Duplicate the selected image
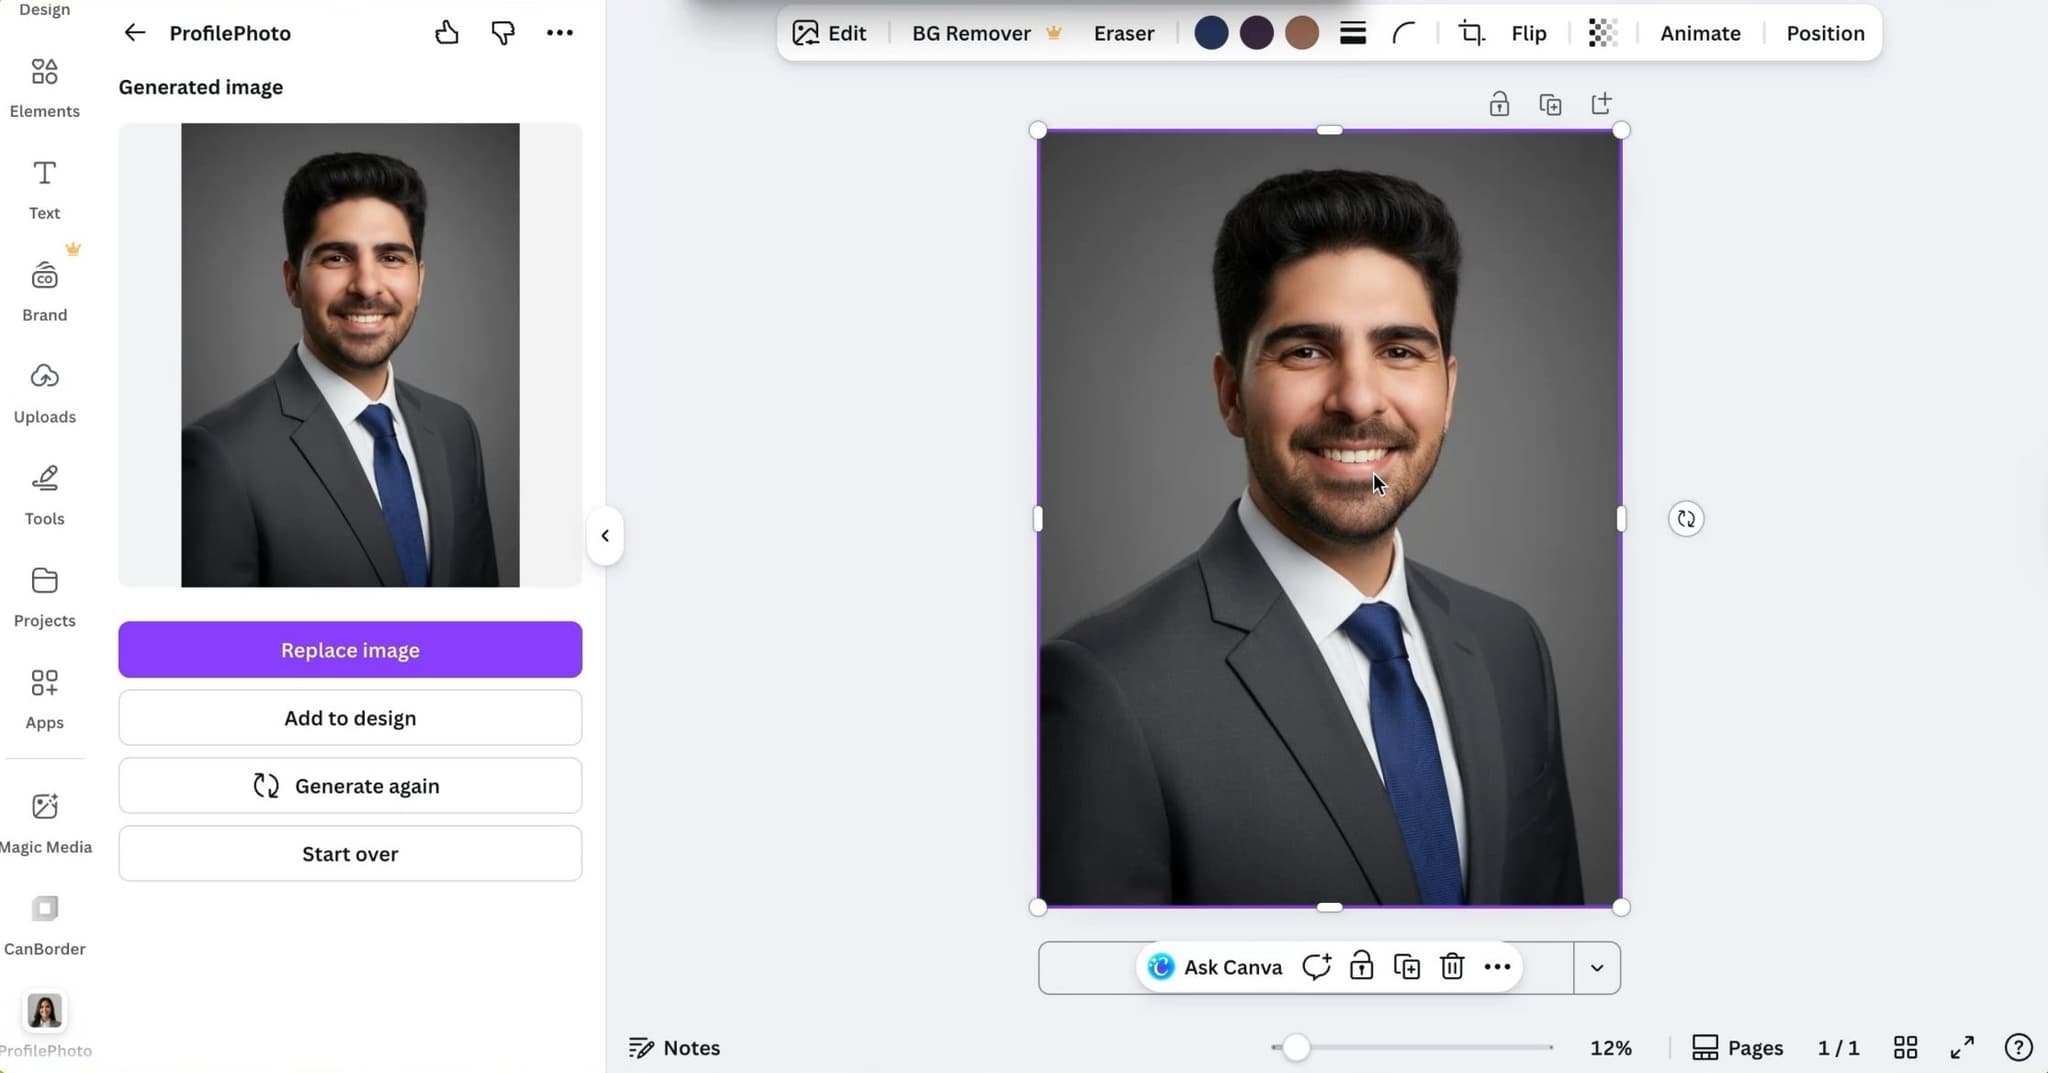This screenshot has height=1073, width=2048. [1406, 967]
